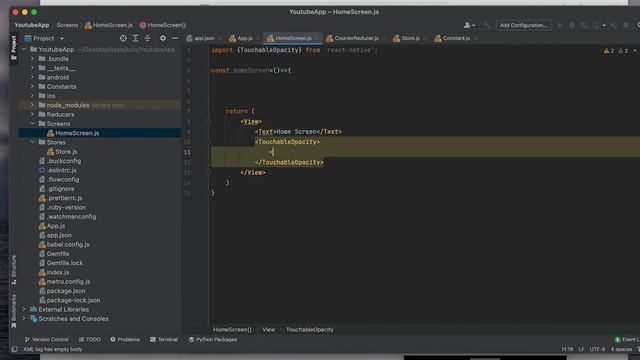The width and height of the screenshot is (640, 360).
Task: Place cursor on return statement line
Action: [240, 111]
